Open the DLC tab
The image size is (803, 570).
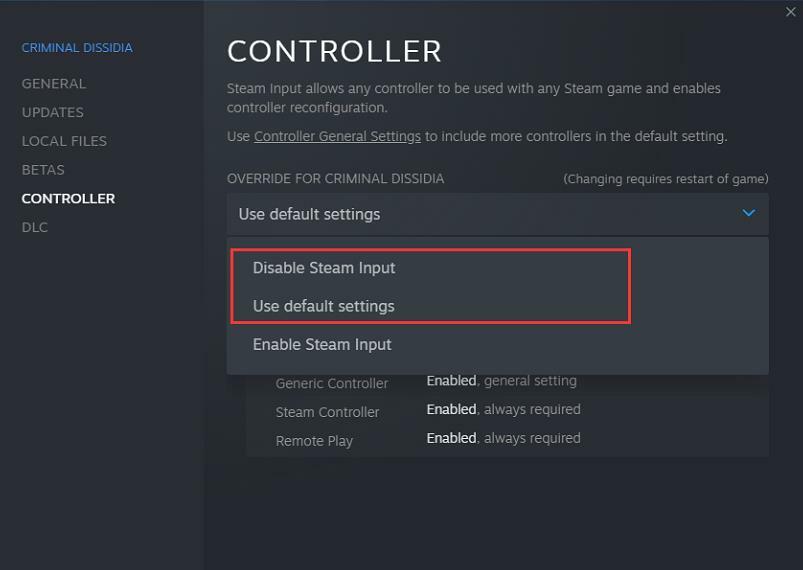35,227
